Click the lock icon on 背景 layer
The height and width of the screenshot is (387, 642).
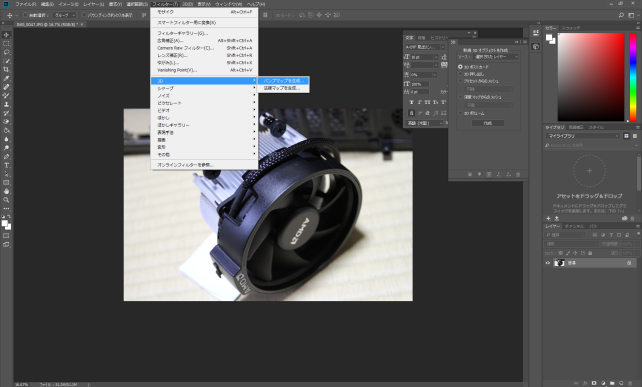[629, 263]
